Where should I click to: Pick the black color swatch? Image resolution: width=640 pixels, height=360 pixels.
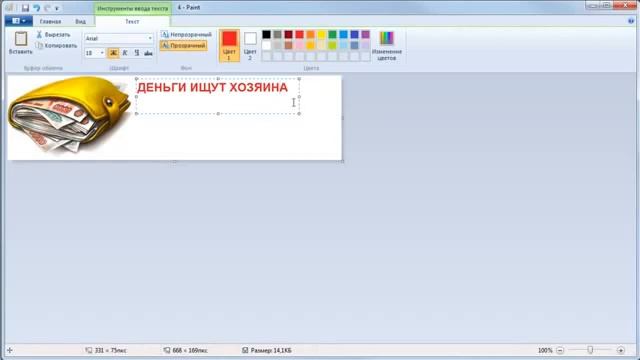click(267, 34)
